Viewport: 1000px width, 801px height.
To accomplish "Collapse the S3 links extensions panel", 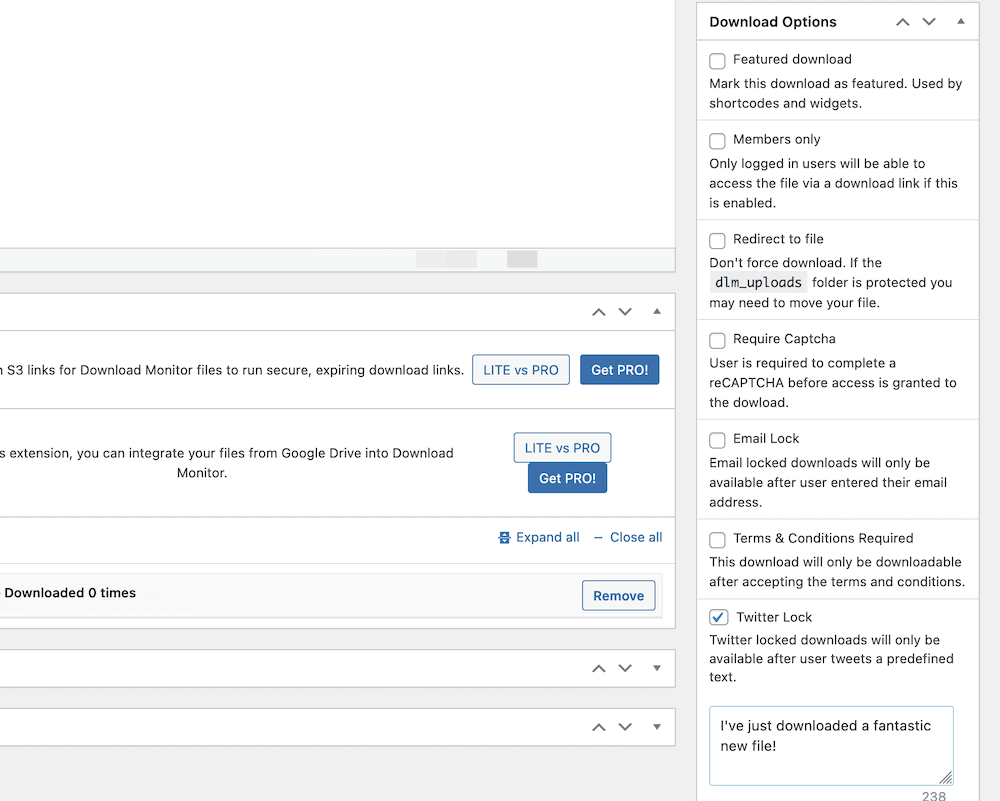I will point(657,312).
